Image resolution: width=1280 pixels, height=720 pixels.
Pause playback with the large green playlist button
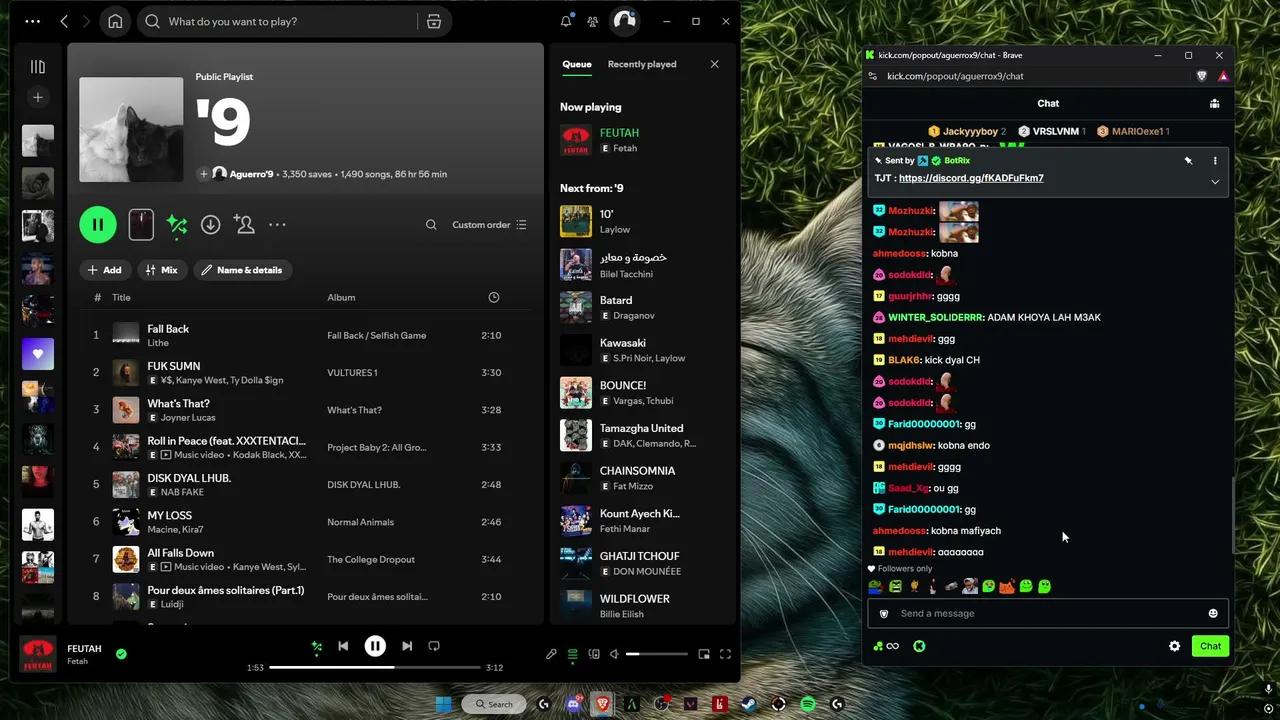point(98,225)
